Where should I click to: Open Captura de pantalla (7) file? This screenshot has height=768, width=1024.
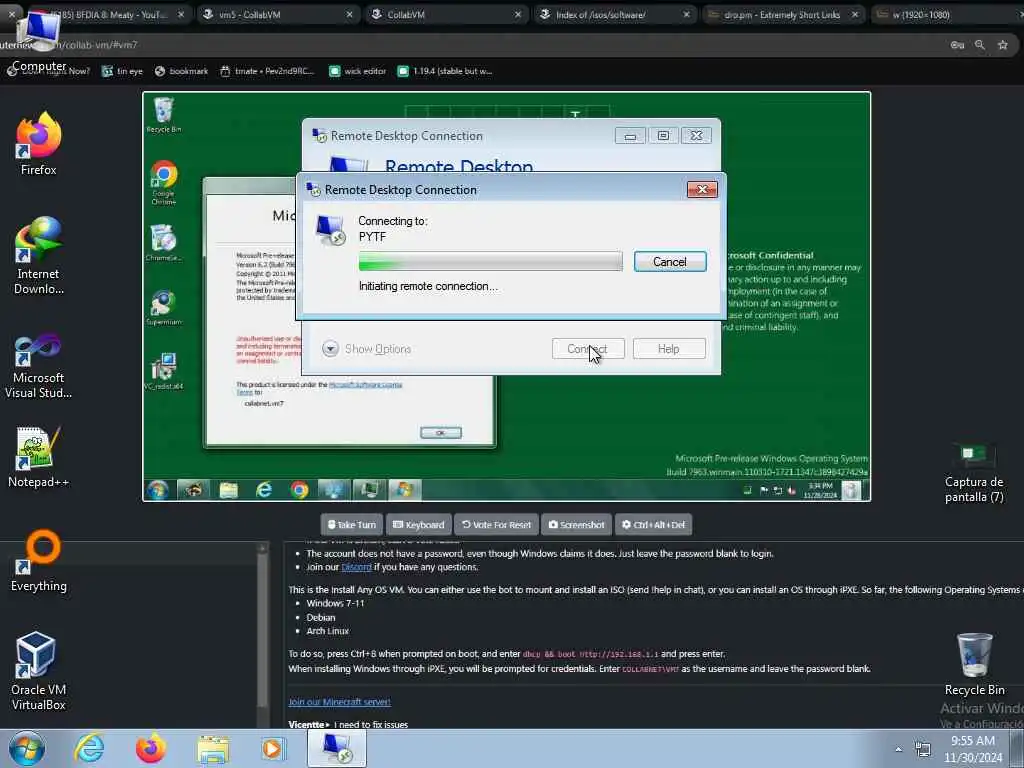(974, 473)
